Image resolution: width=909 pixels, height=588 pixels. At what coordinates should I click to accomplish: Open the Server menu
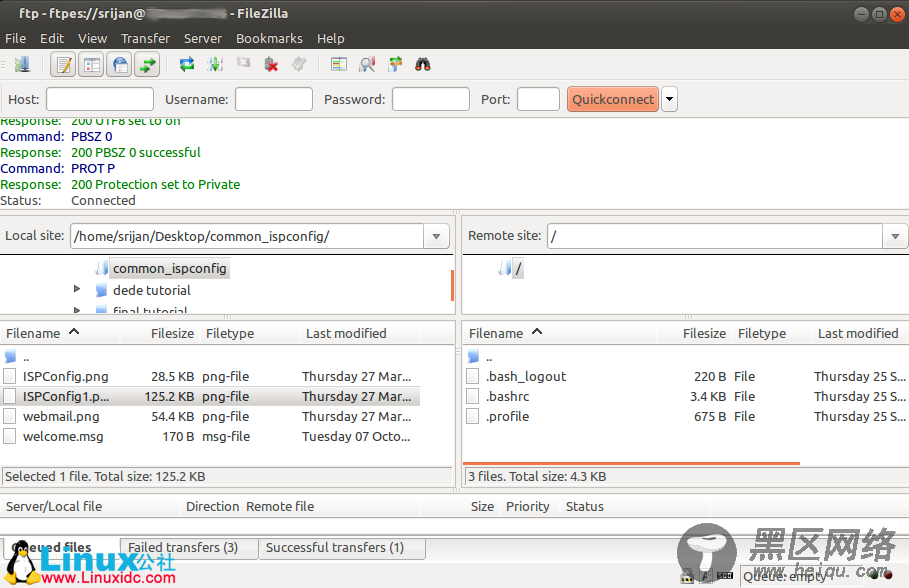tap(203, 38)
